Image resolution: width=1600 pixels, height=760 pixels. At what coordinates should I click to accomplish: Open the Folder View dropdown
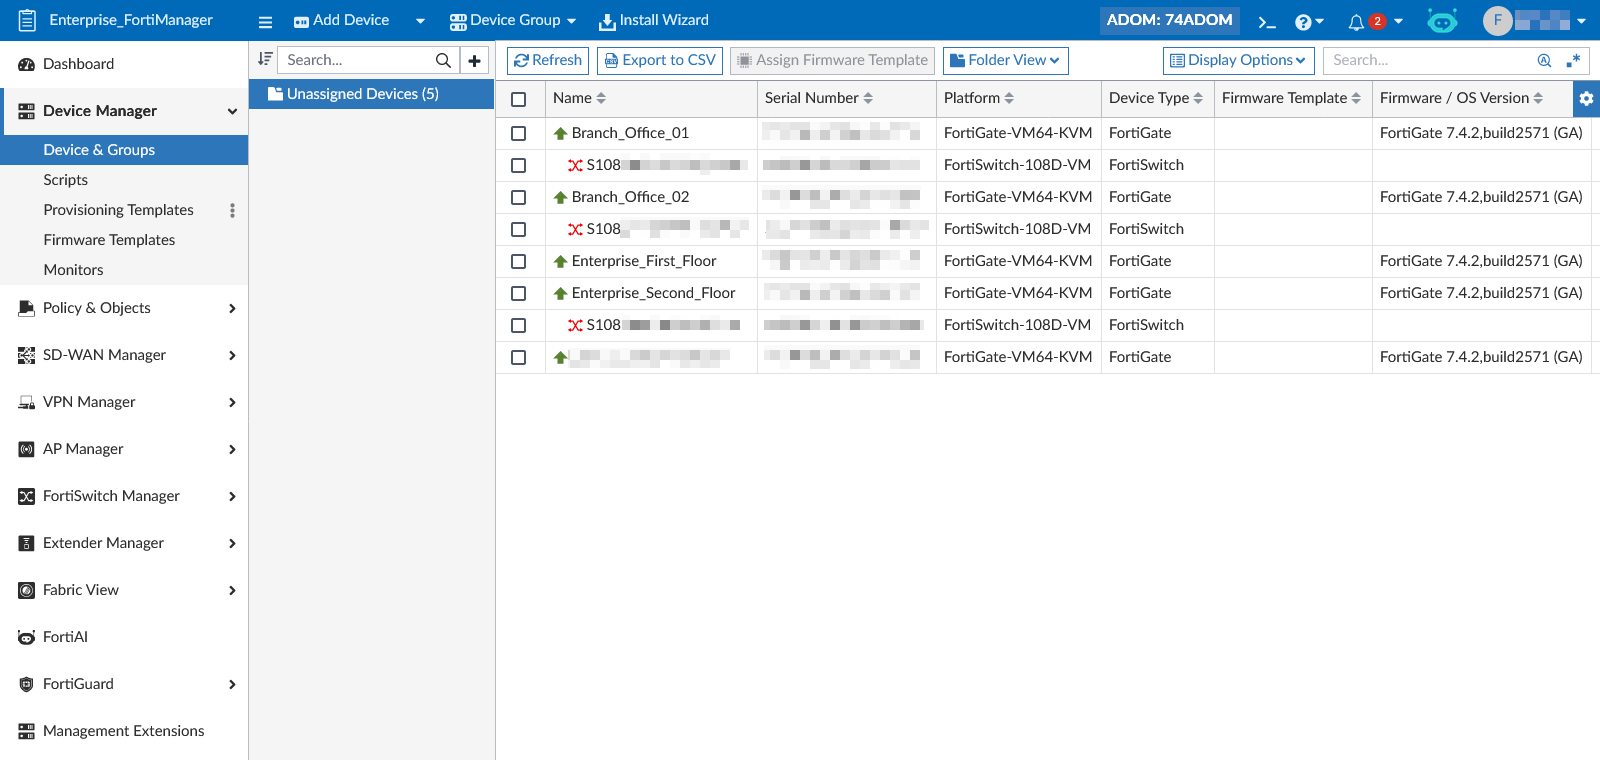tap(1006, 61)
